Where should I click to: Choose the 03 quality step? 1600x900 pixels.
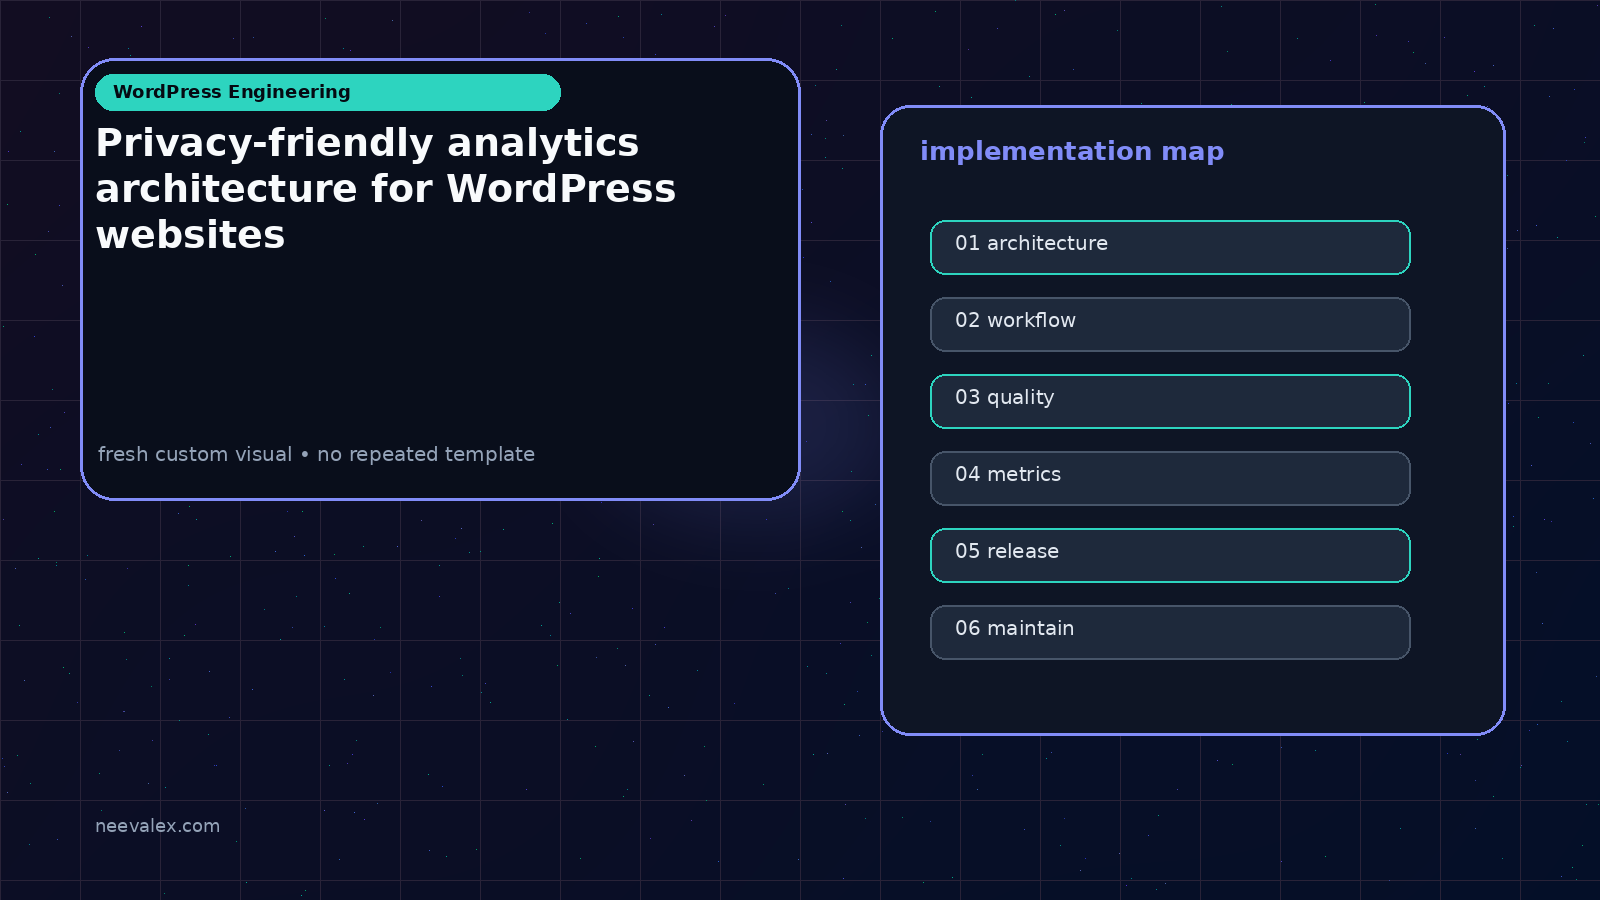tap(1170, 401)
